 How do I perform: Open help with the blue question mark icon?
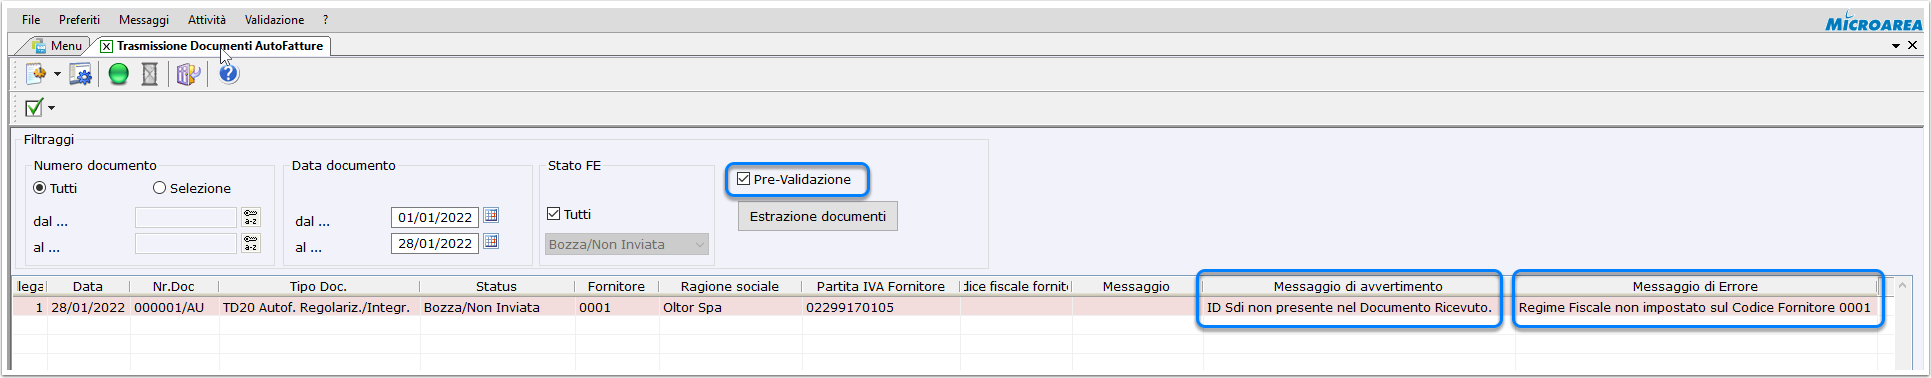(229, 74)
